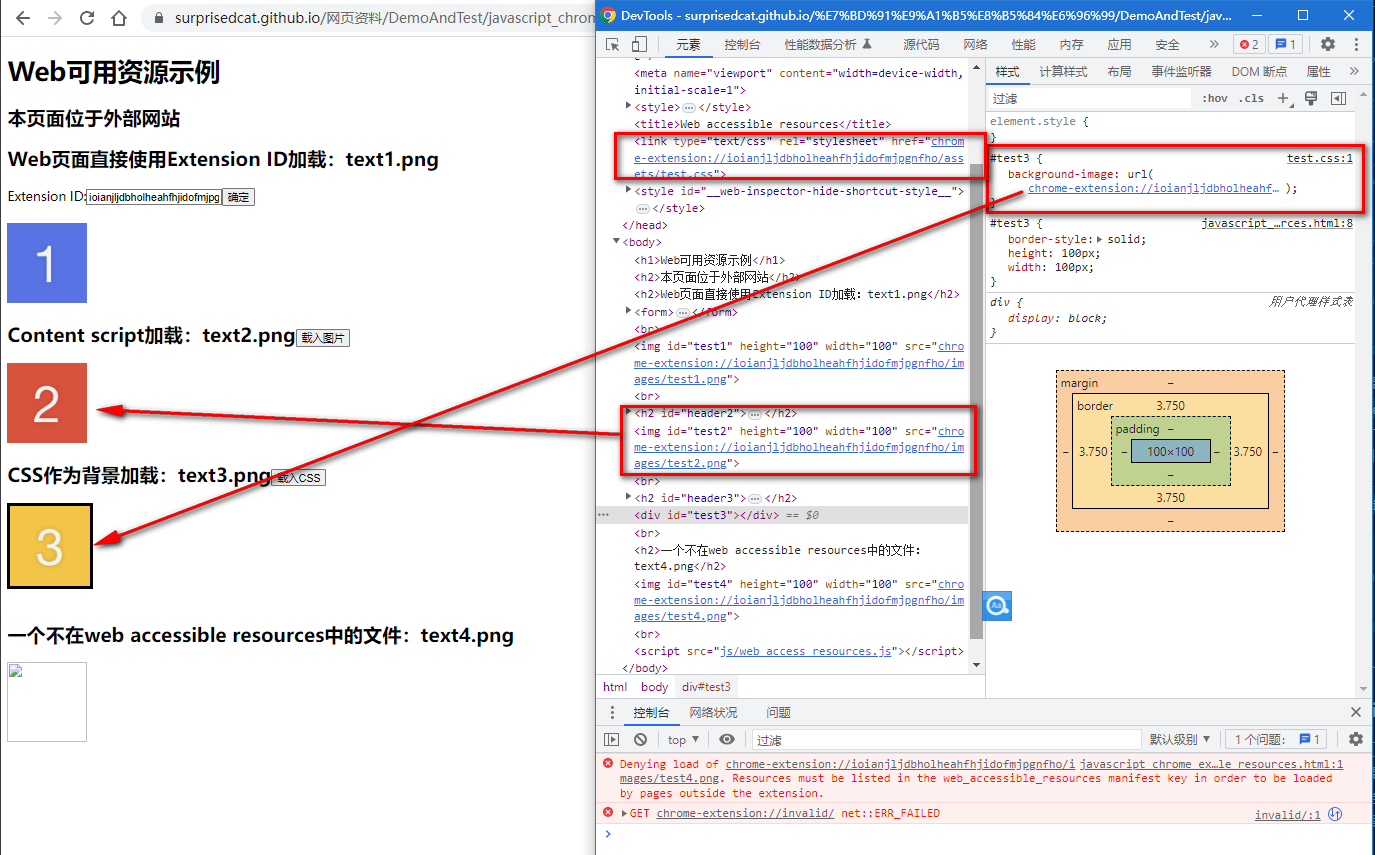Collapse the body element node
The width and height of the screenshot is (1375, 855).
click(617, 241)
